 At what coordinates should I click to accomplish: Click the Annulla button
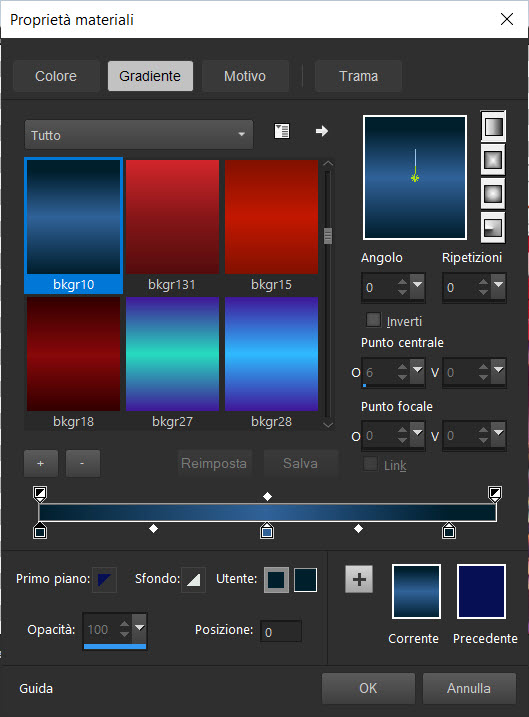469,688
